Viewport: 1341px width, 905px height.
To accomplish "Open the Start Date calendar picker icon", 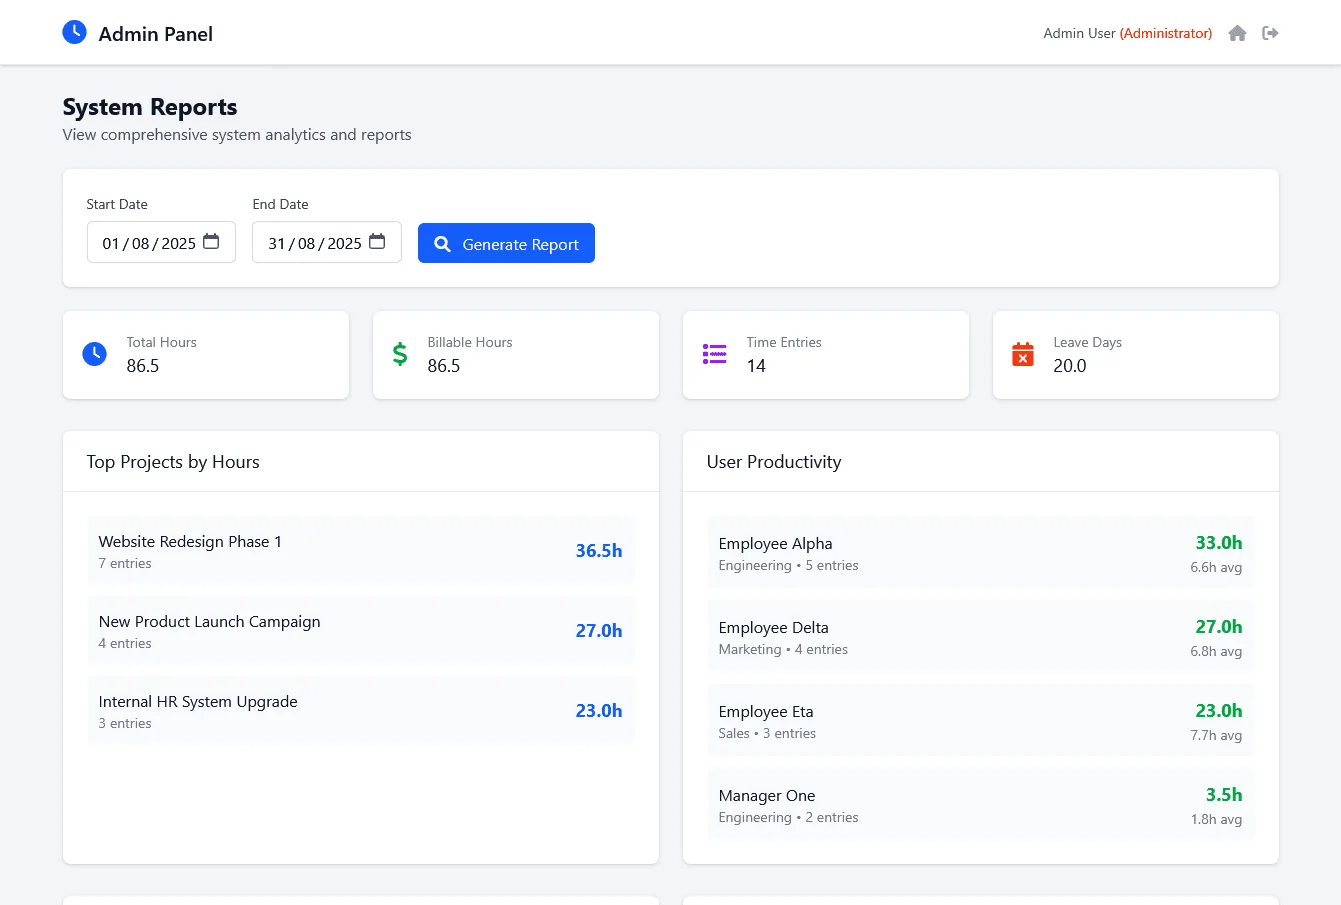I will (x=211, y=242).
